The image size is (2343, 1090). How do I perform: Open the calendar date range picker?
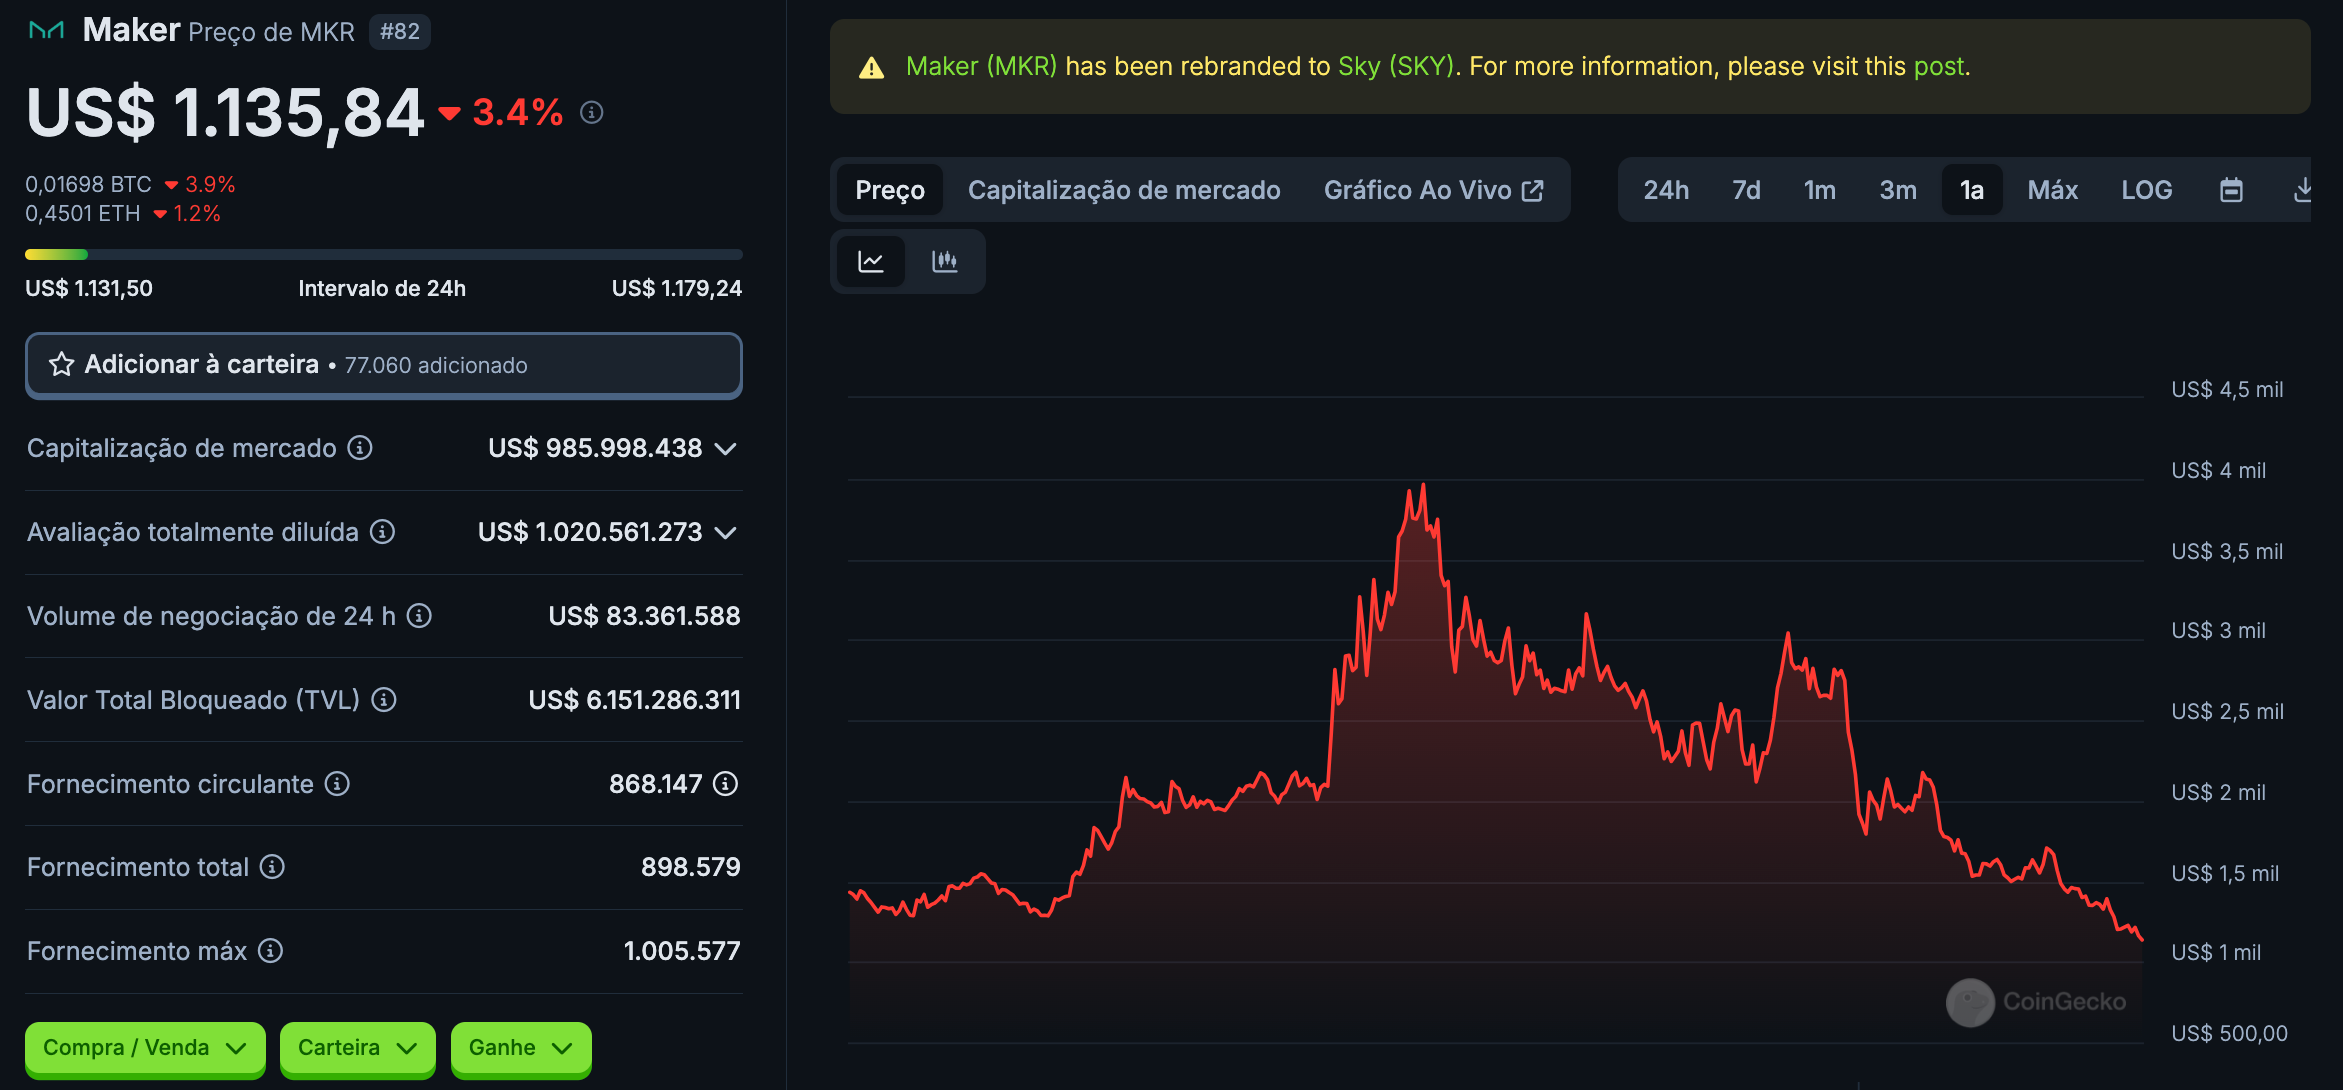click(2231, 190)
